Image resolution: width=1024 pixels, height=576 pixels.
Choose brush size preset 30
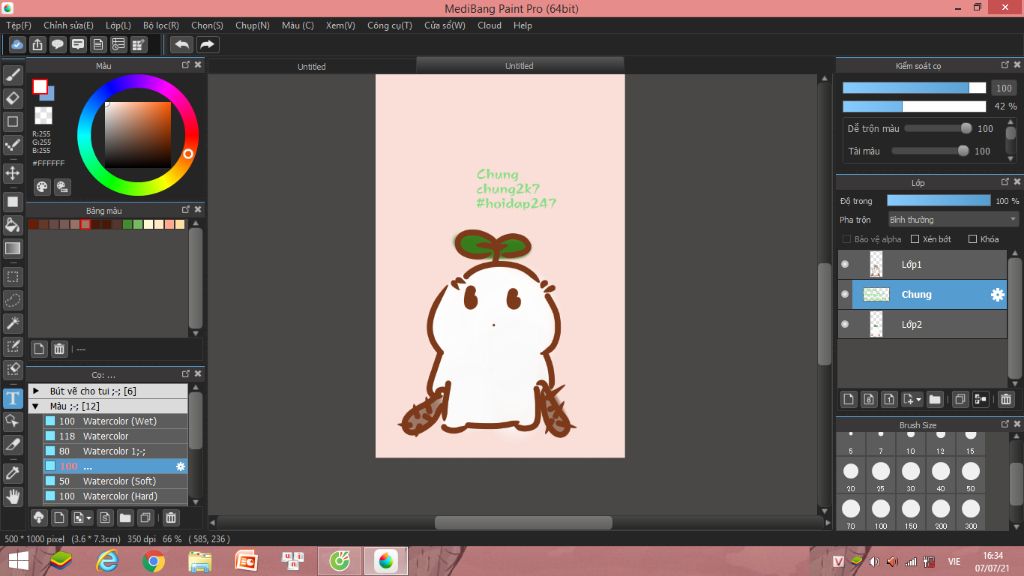[x=911, y=474]
